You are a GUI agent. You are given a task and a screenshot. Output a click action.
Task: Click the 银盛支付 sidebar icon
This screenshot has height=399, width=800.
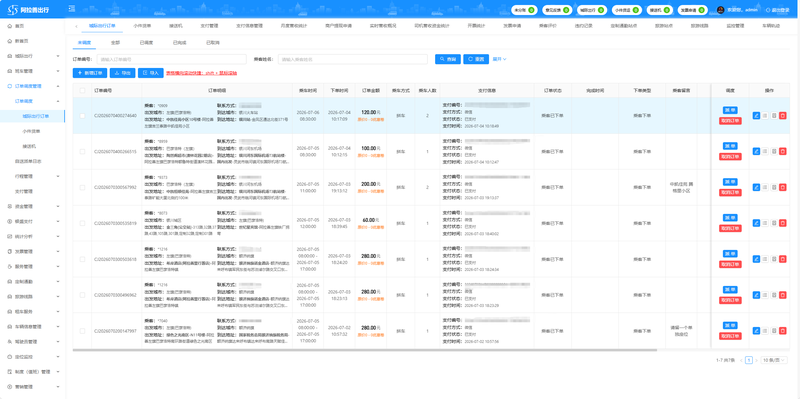(10, 221)
